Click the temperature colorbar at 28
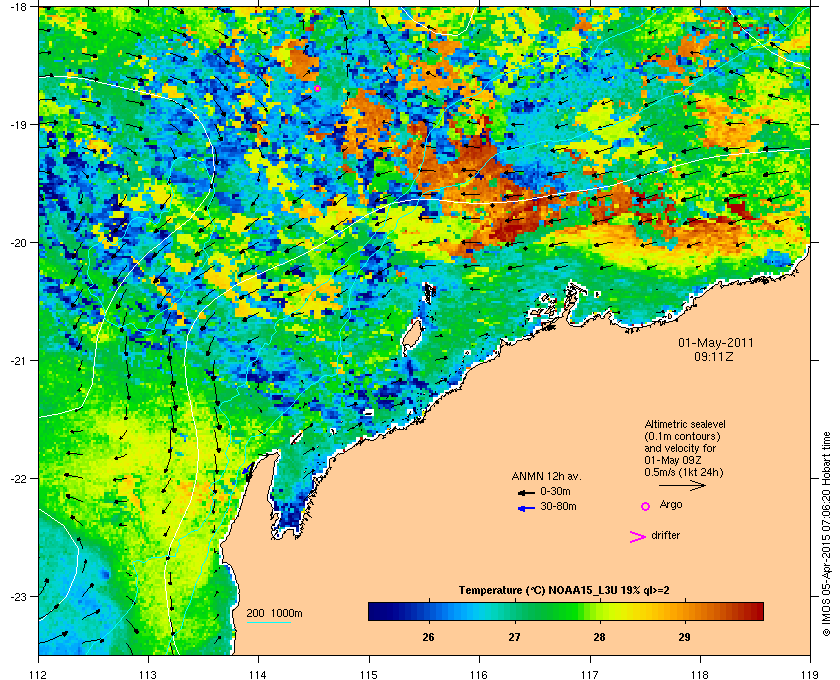 pyautogui.click(x=599, y=611)
